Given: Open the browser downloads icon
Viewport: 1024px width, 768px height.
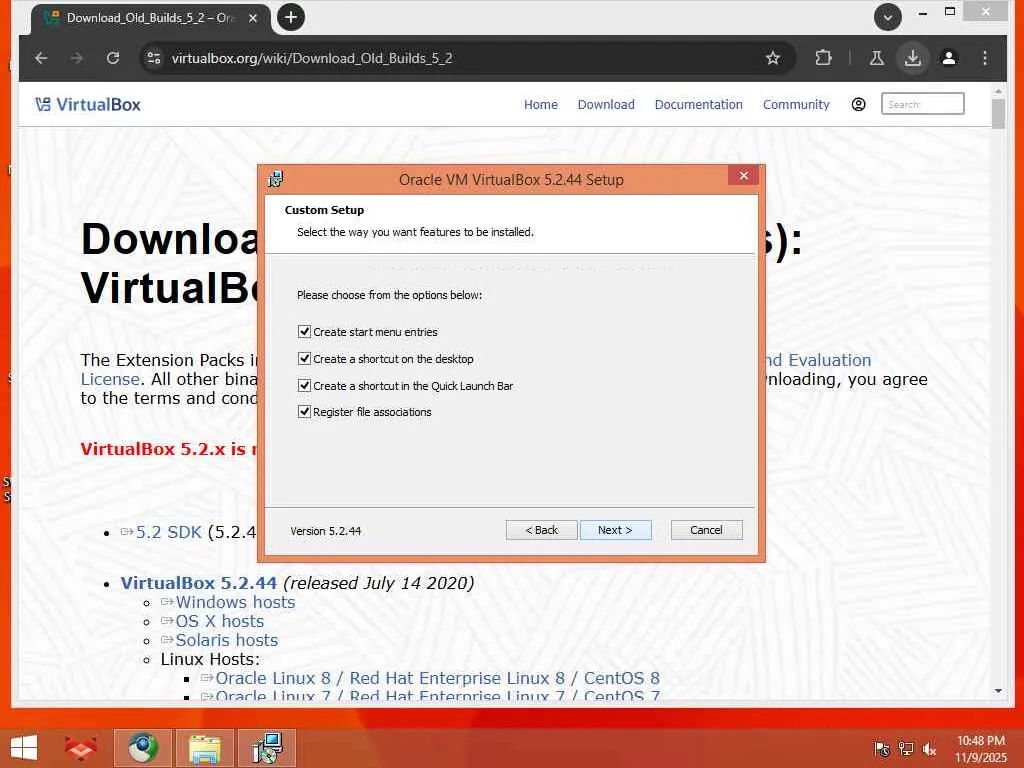Looking at the screenshot, I should 912,58.
